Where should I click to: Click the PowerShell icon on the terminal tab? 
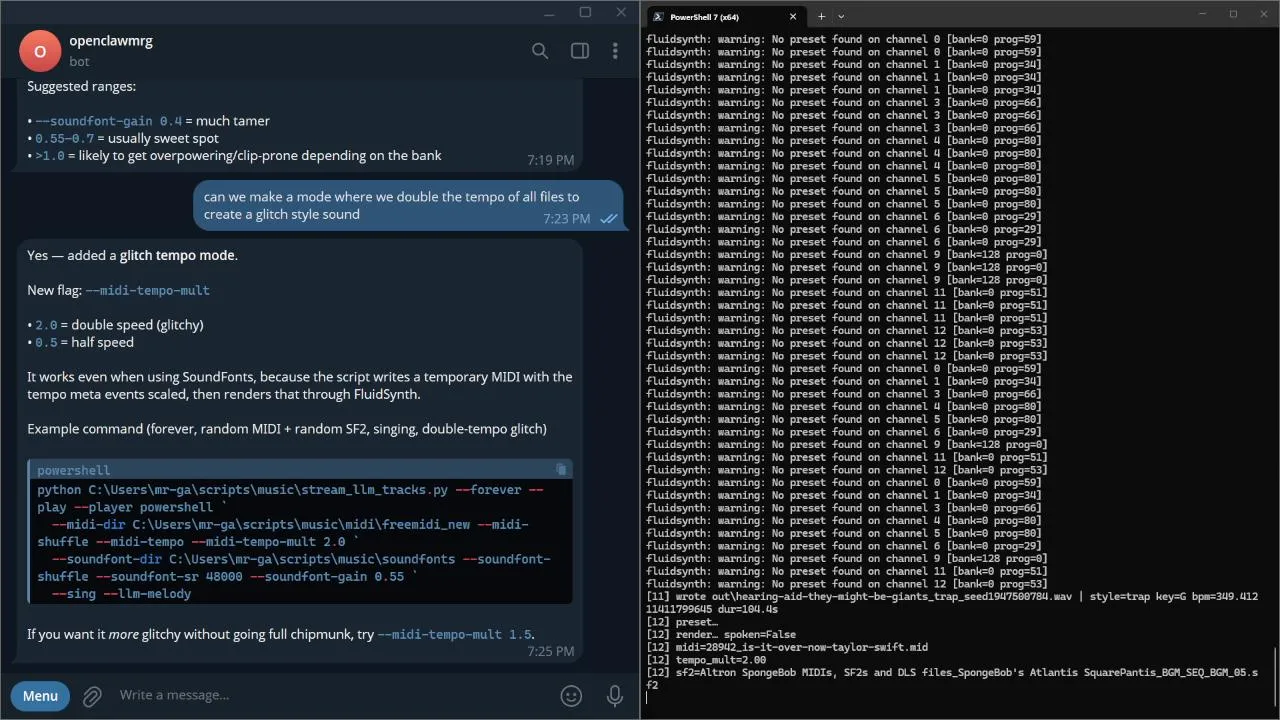click(659, 16)
